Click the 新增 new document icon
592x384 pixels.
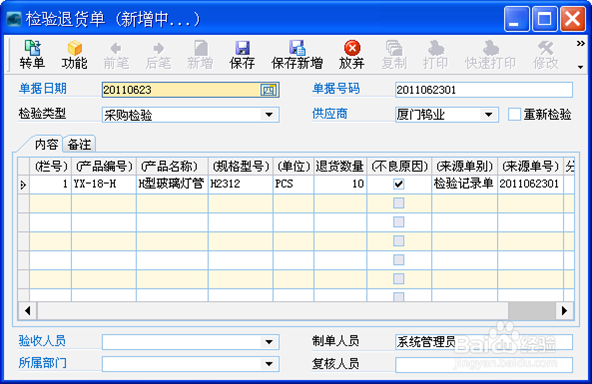tap(200, 54)
